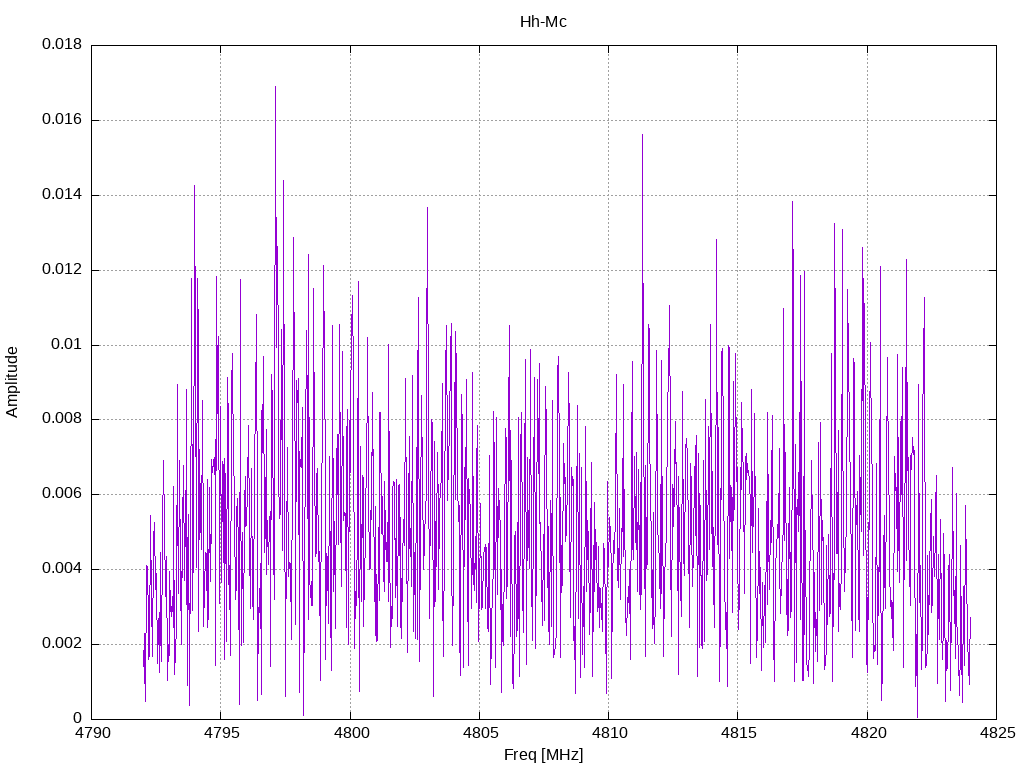The width and height of the screenshot is (1024, 768).
Task: Click the 4800 x-axis tick label
Action: pyautogui.click(x=351, y=733)
